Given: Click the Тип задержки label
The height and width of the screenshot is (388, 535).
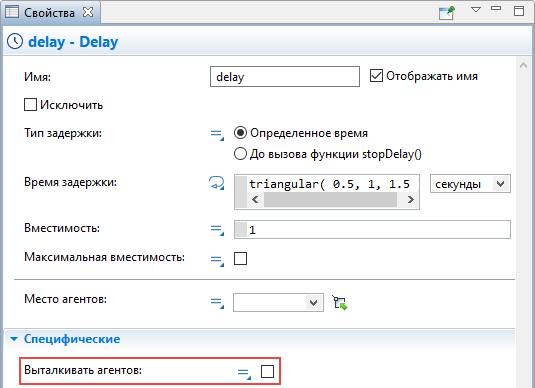Looking at the screenshot, I should tap(63, 133).
